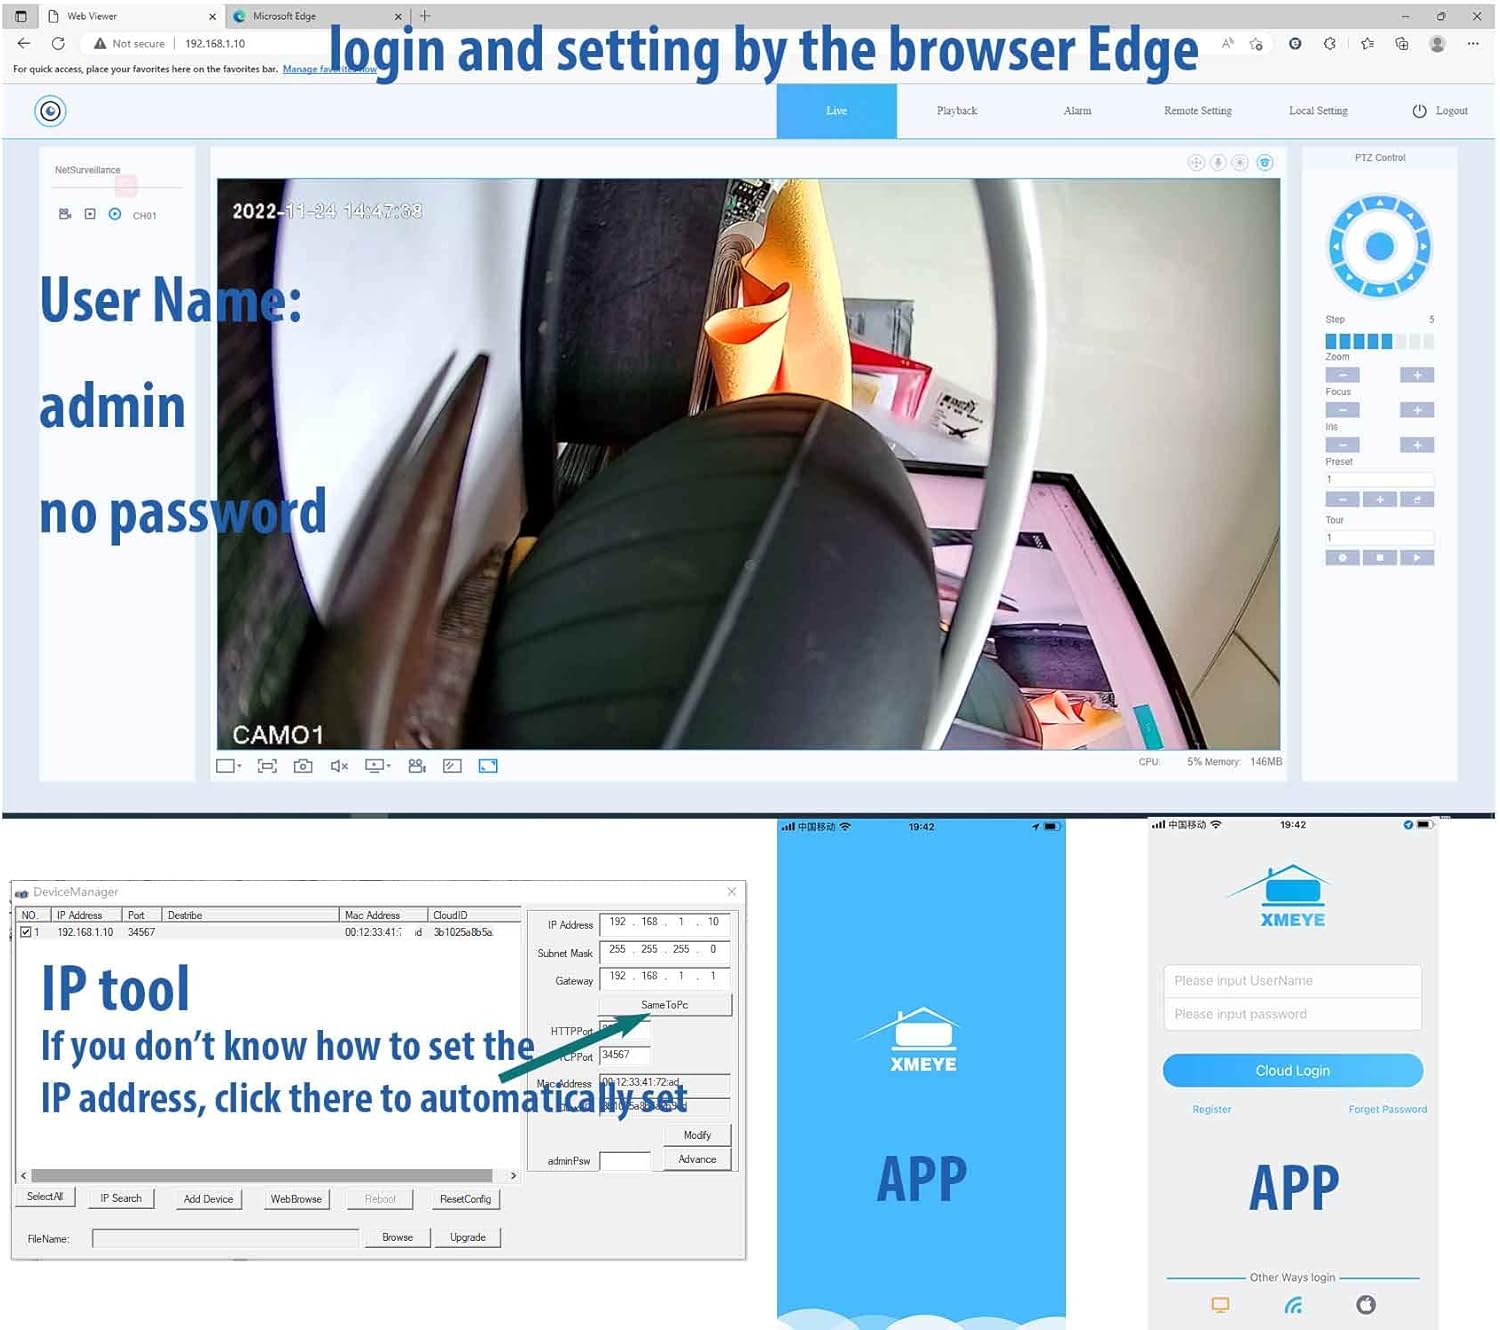Open the Remote Setting tab
The image size is (1500, 1330).
(1198, 111)
